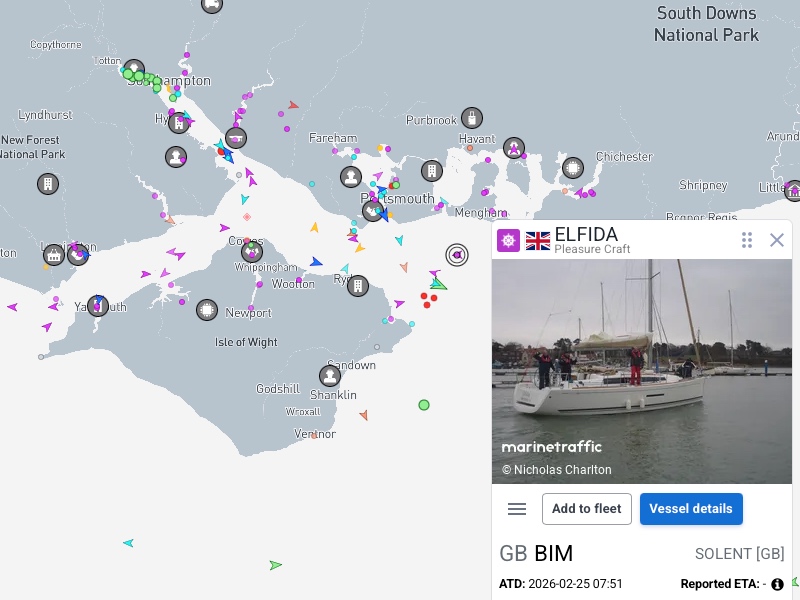The width and height of the screenshot is (800, 600).
Task: Click the United Kingdom flag icon
Action: (x=538, y=241)
